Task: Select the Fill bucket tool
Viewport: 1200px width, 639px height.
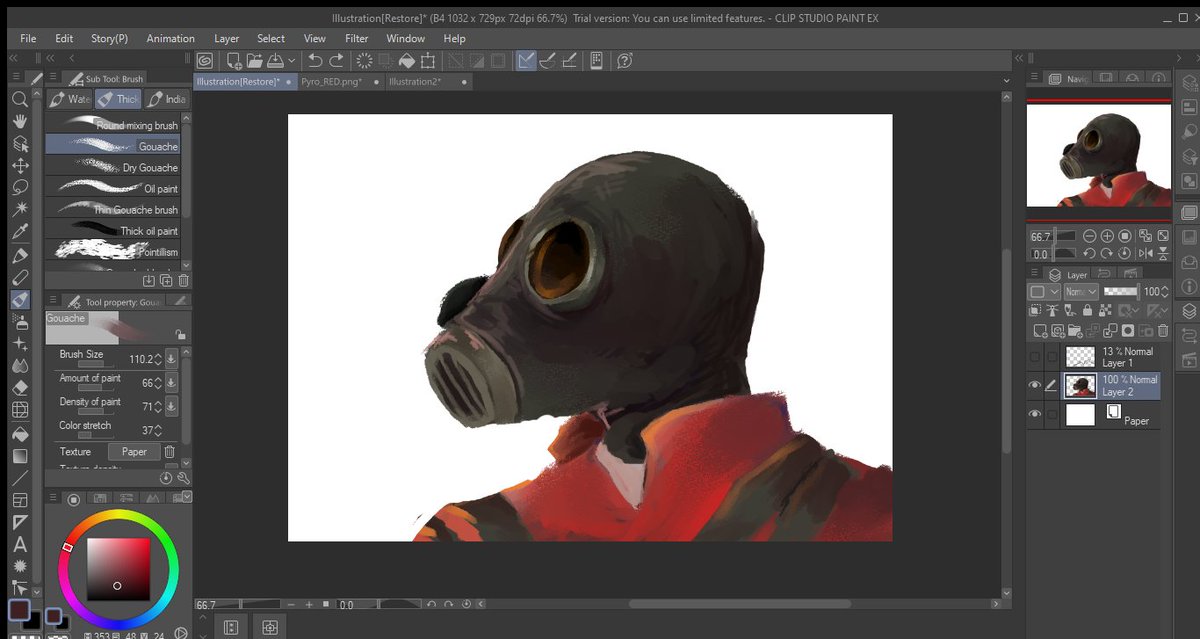Action: 19,434
